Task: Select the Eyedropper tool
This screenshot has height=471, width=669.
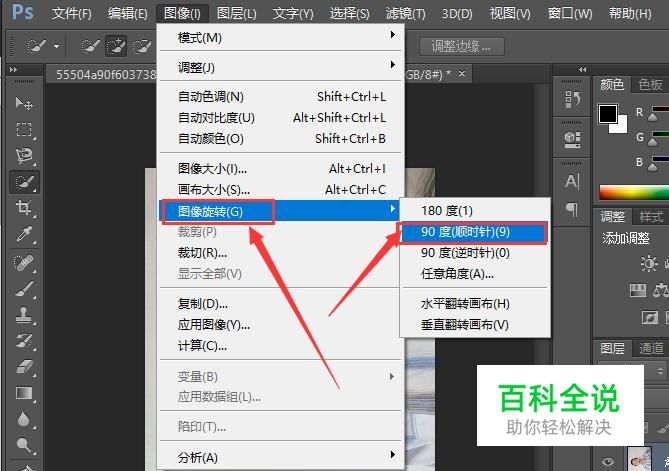Action: pyautogui.click(x=24, y=235)
